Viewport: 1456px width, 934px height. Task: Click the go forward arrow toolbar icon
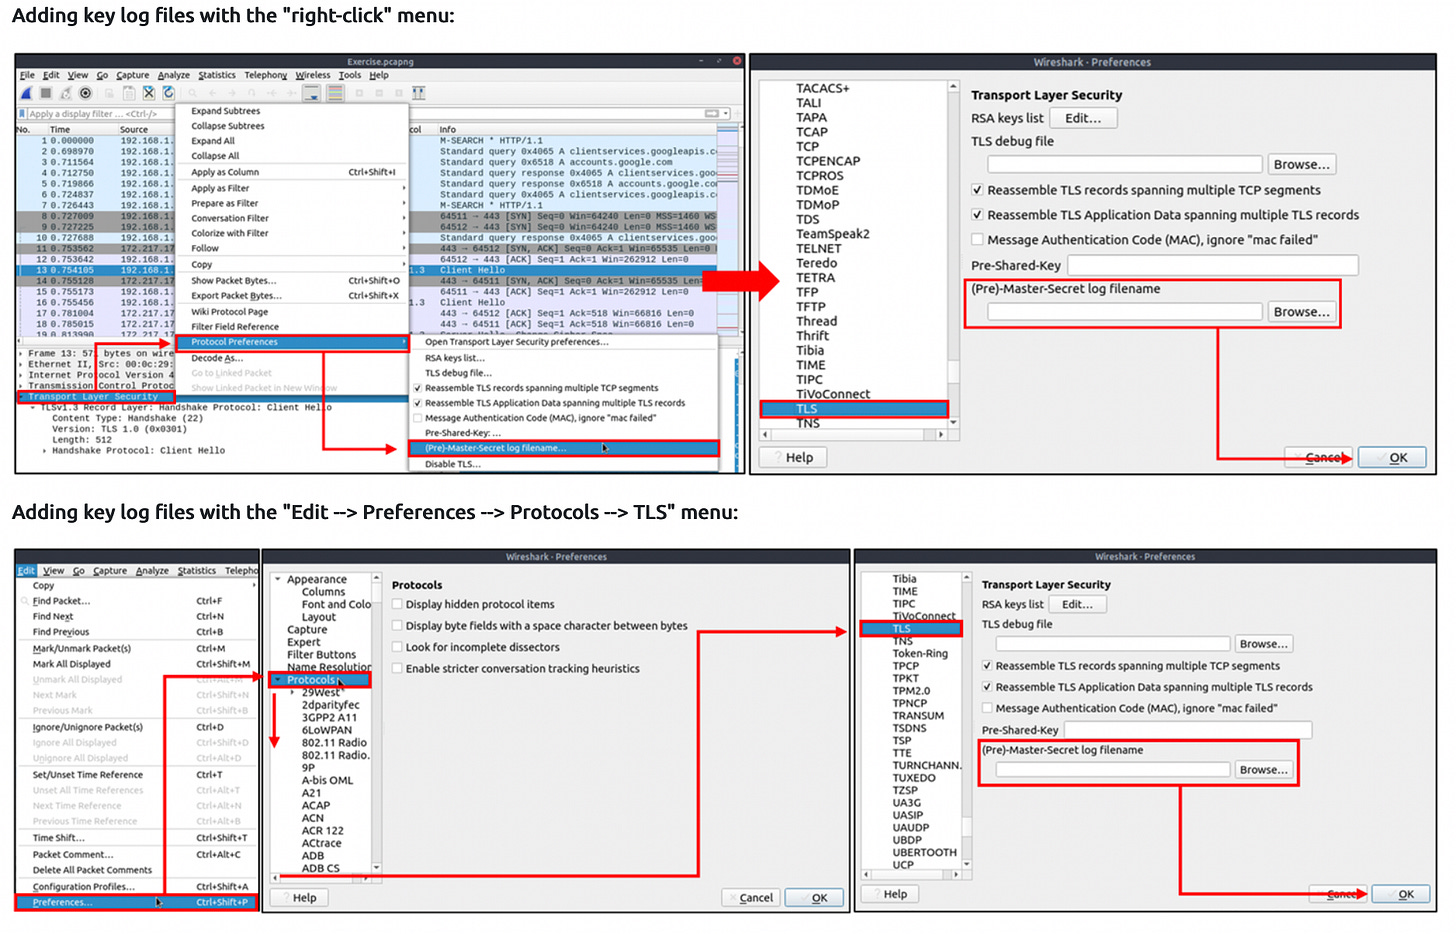click(232, 93)
